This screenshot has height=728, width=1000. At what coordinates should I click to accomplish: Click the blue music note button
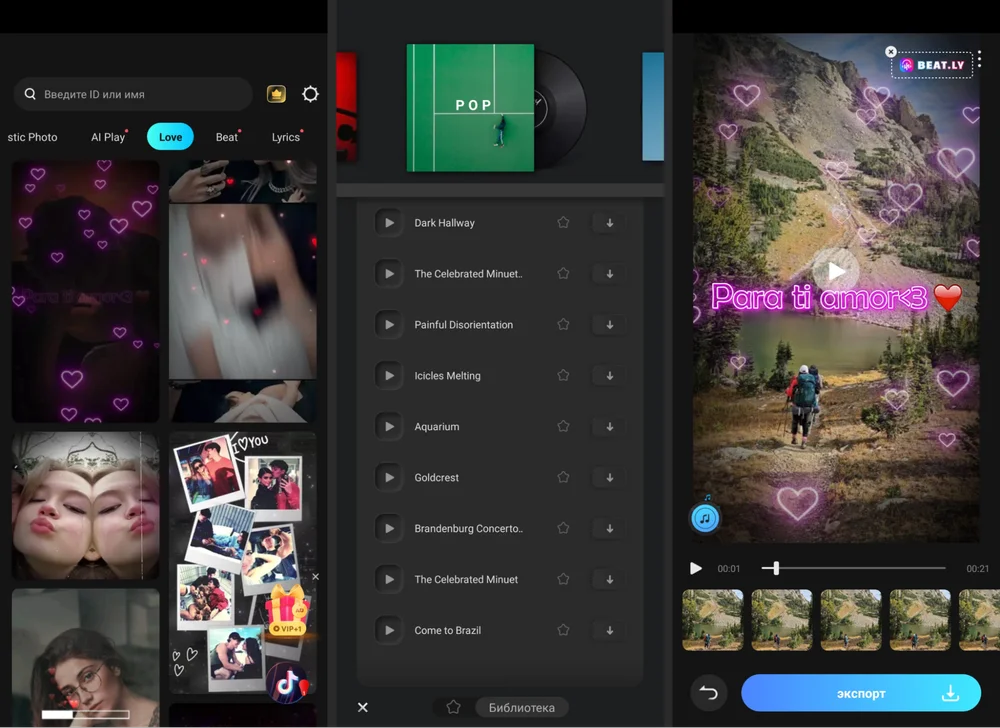click(705, 517)
